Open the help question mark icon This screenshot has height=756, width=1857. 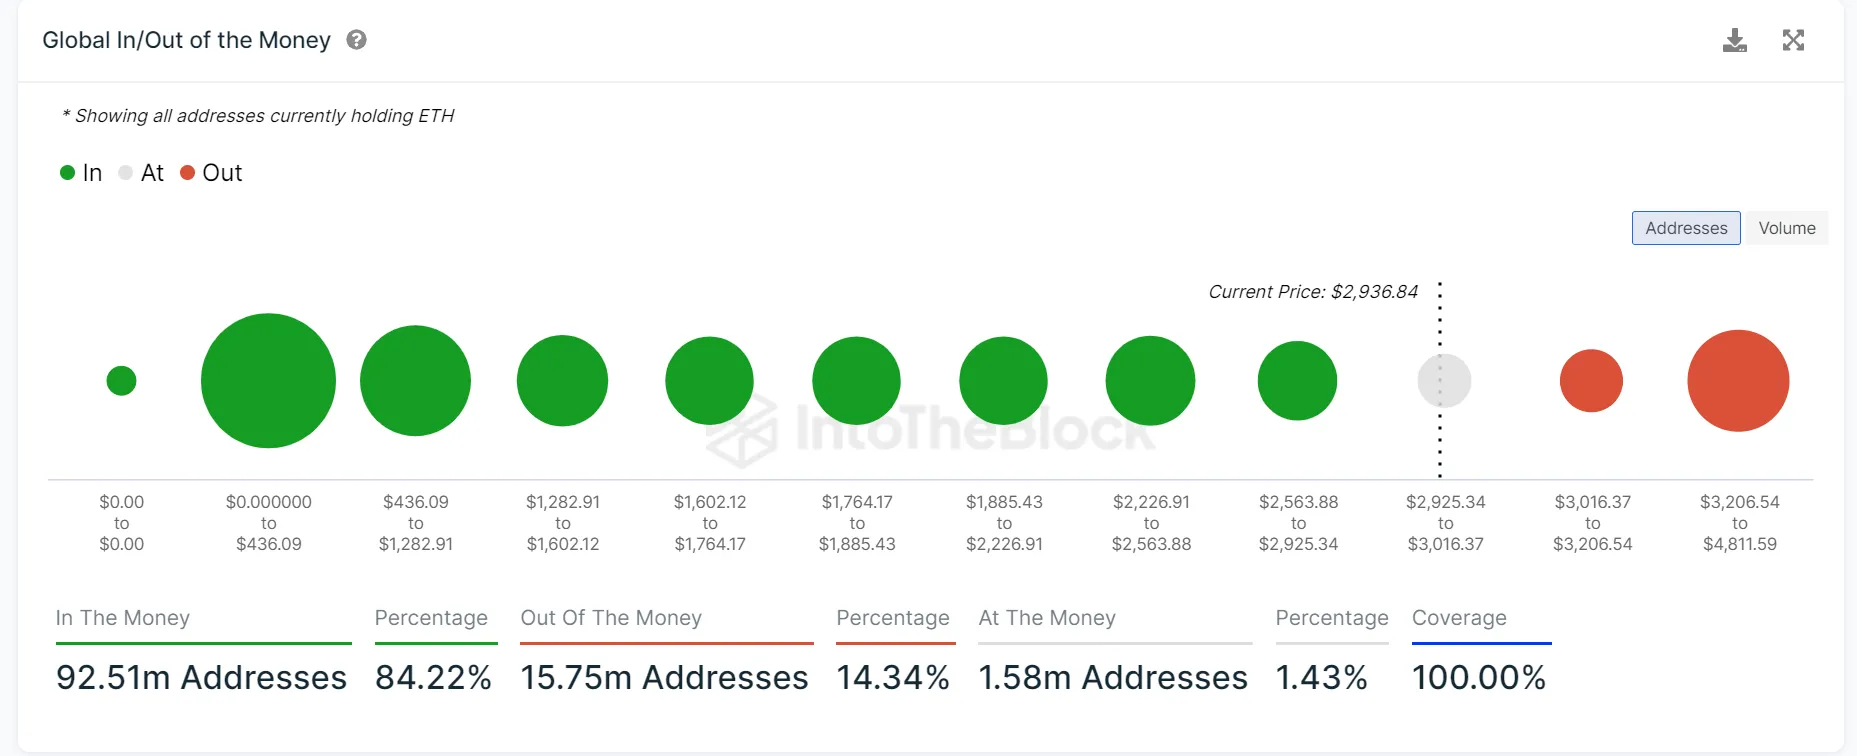point(356,40)
